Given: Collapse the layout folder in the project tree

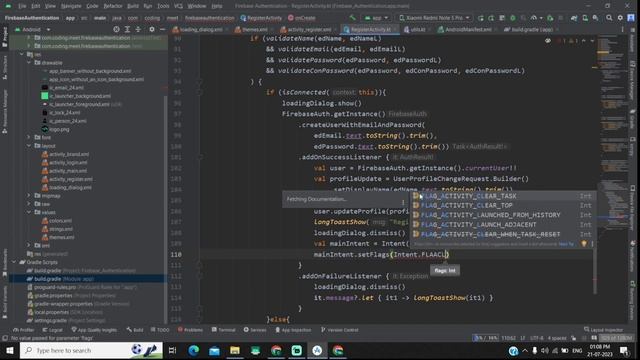Looking at the screenshot, I should coord(29,146).
